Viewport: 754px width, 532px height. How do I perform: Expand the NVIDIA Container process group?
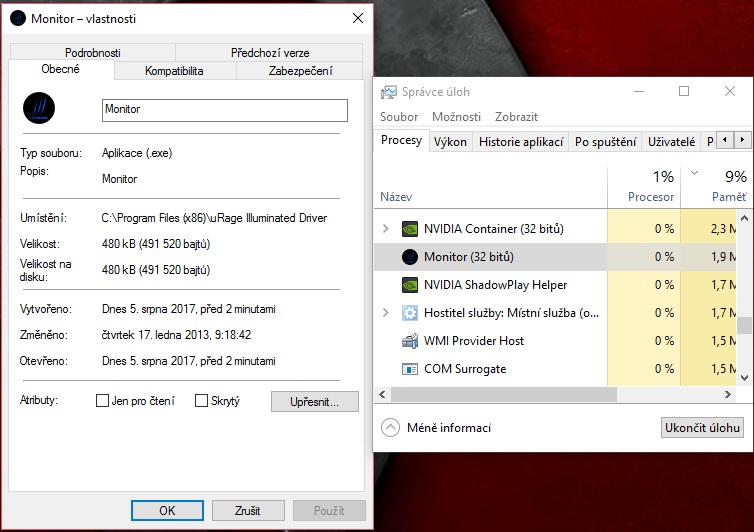pyautogui.click(x=385, y=228)
